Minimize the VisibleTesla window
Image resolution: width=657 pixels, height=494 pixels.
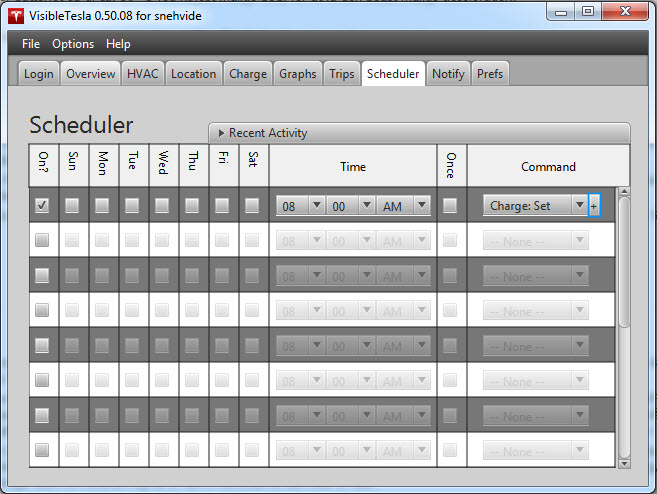[x=561, y=12]
